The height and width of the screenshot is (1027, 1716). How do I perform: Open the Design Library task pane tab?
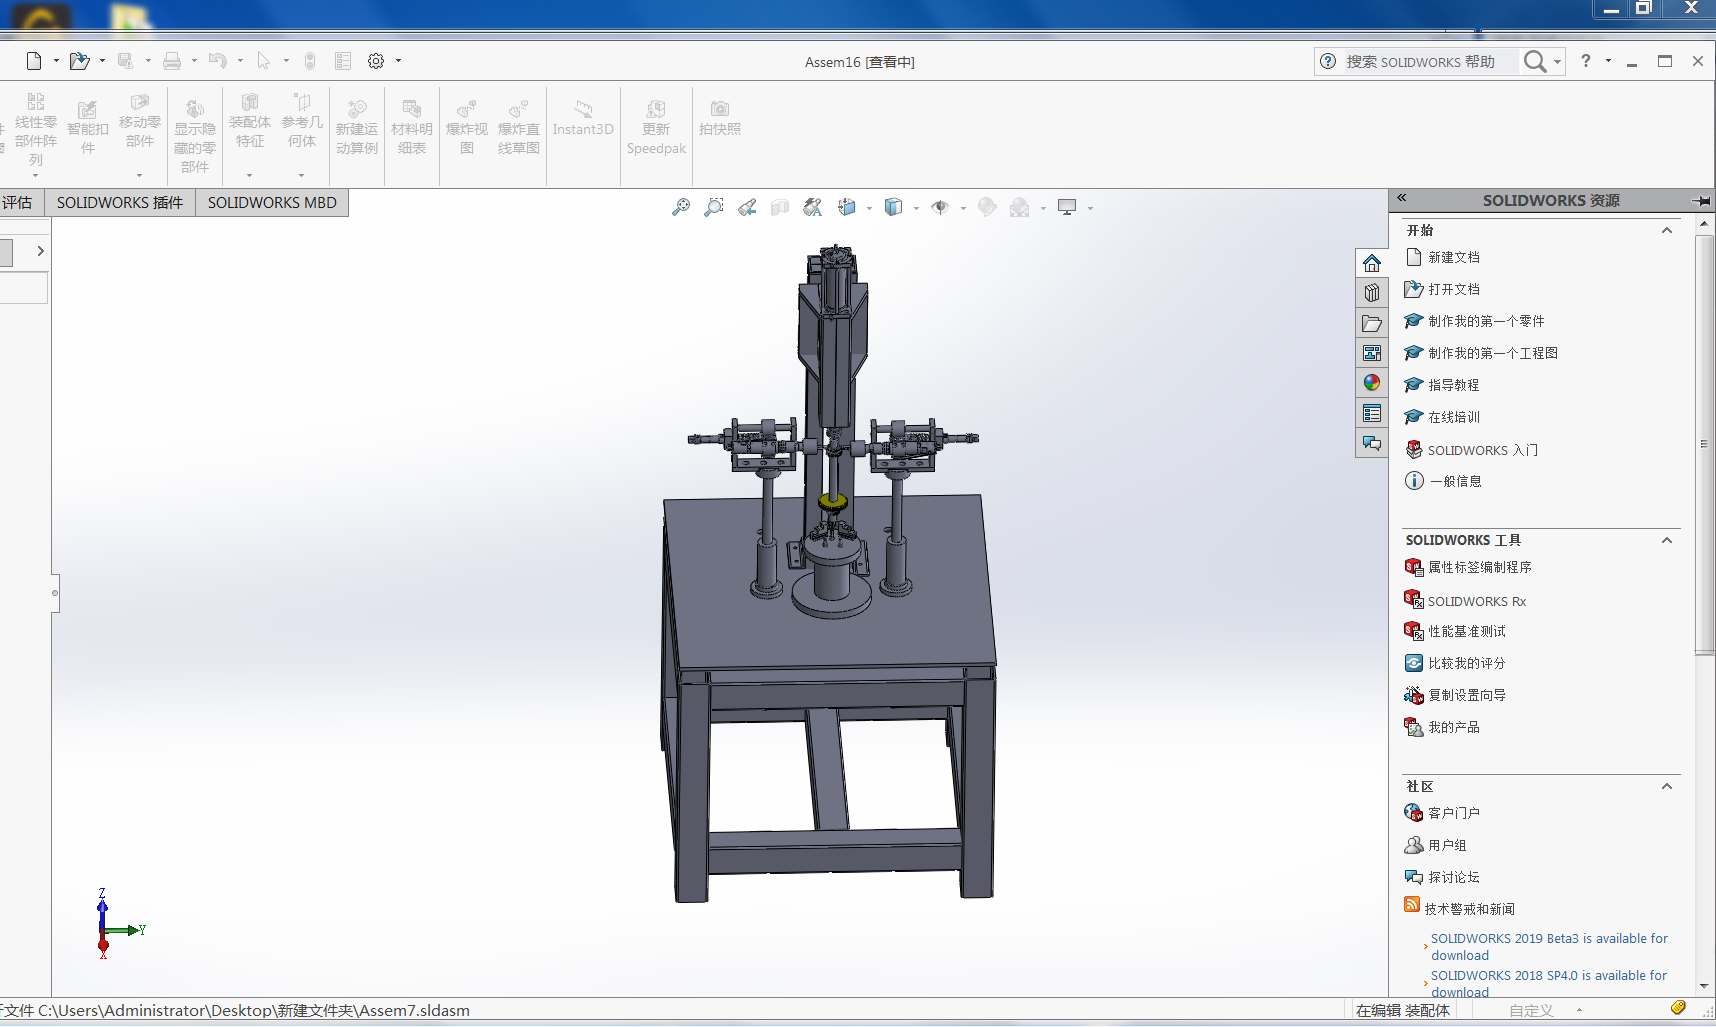coord(1372,293)
